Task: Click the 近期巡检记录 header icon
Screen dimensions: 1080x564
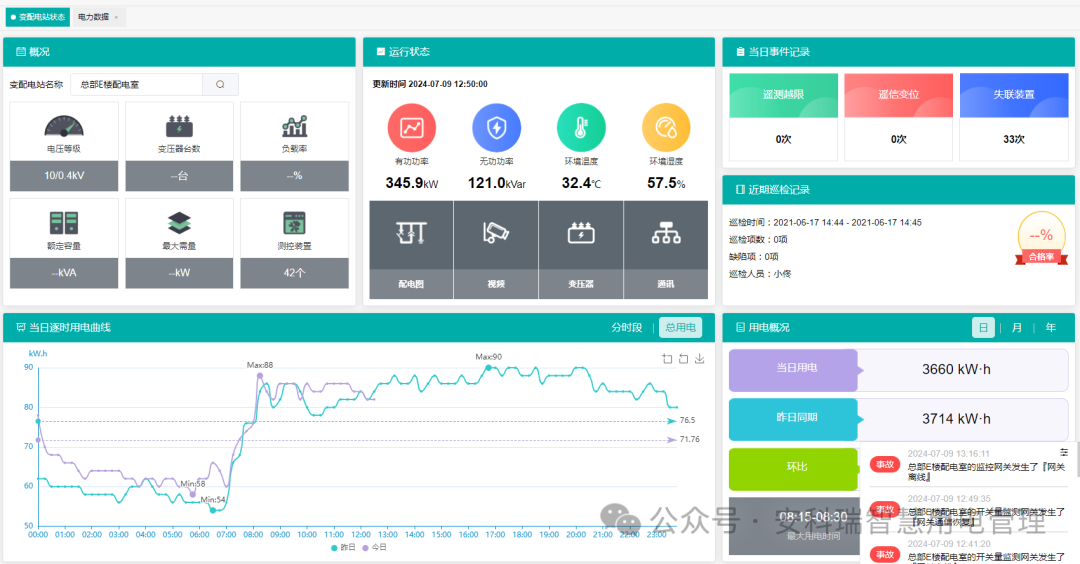Action: tap(740, 189)
